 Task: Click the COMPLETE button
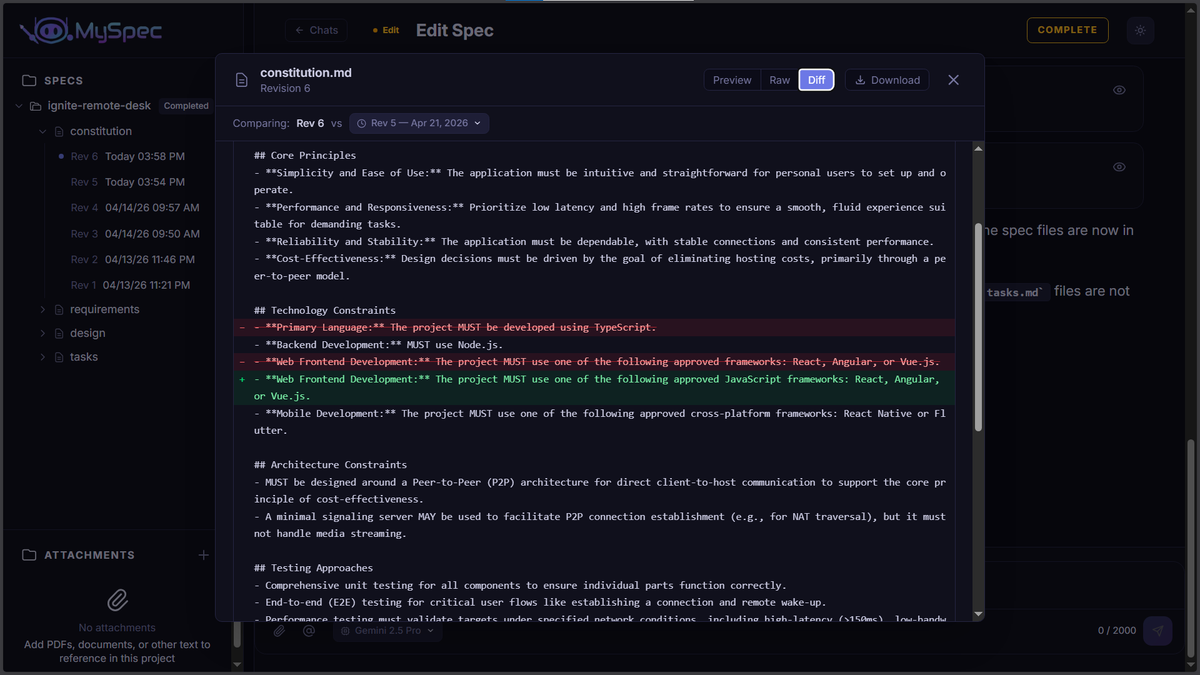pyautogui.click(x=1067, y=30)
